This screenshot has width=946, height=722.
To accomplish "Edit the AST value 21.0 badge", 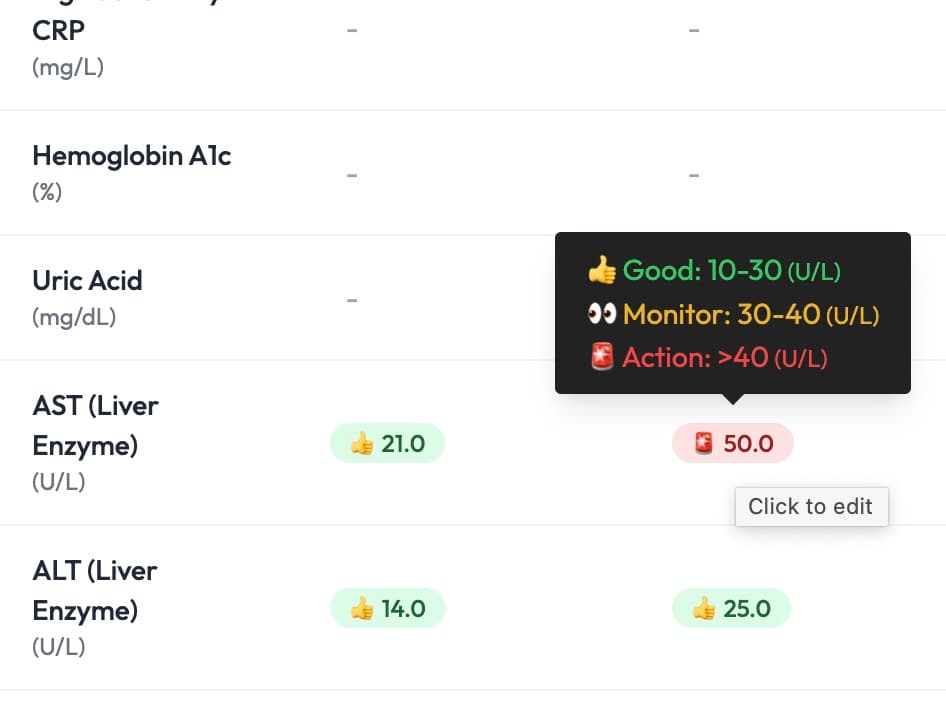I will (387, 443).
